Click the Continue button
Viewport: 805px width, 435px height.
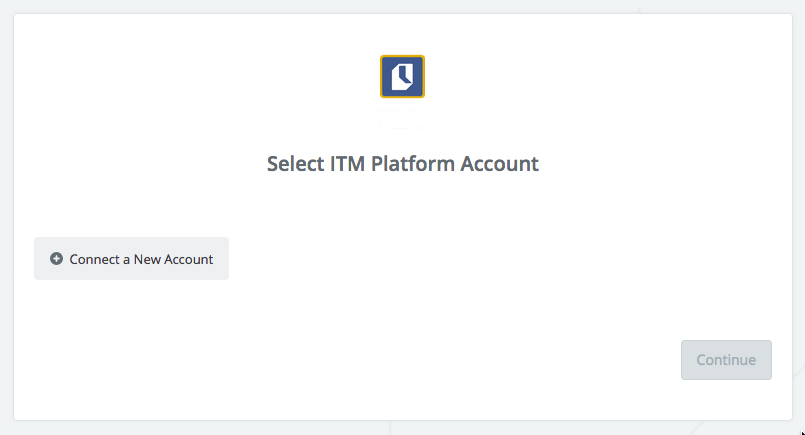pyautogui.click(x=726, y=360)
